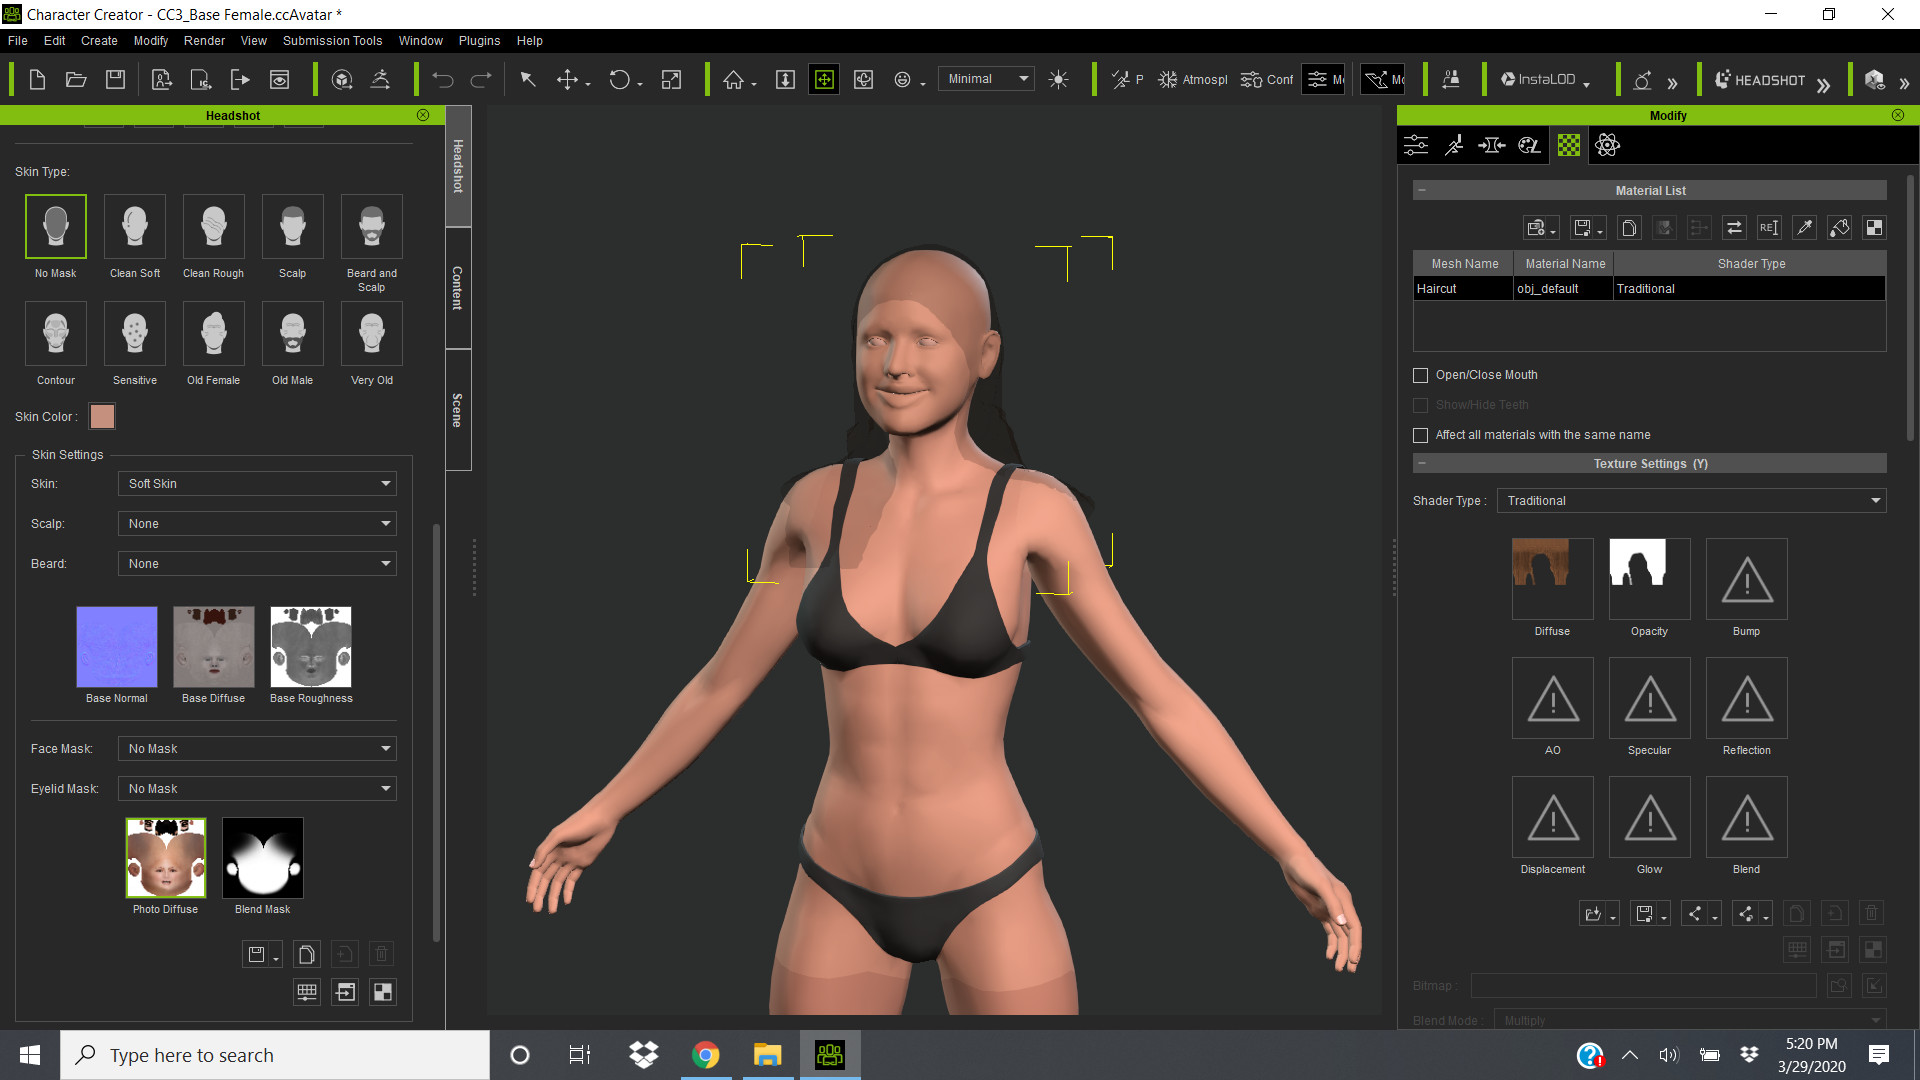Open the Skin dropdown showing Soft Skin

(257, 484)
